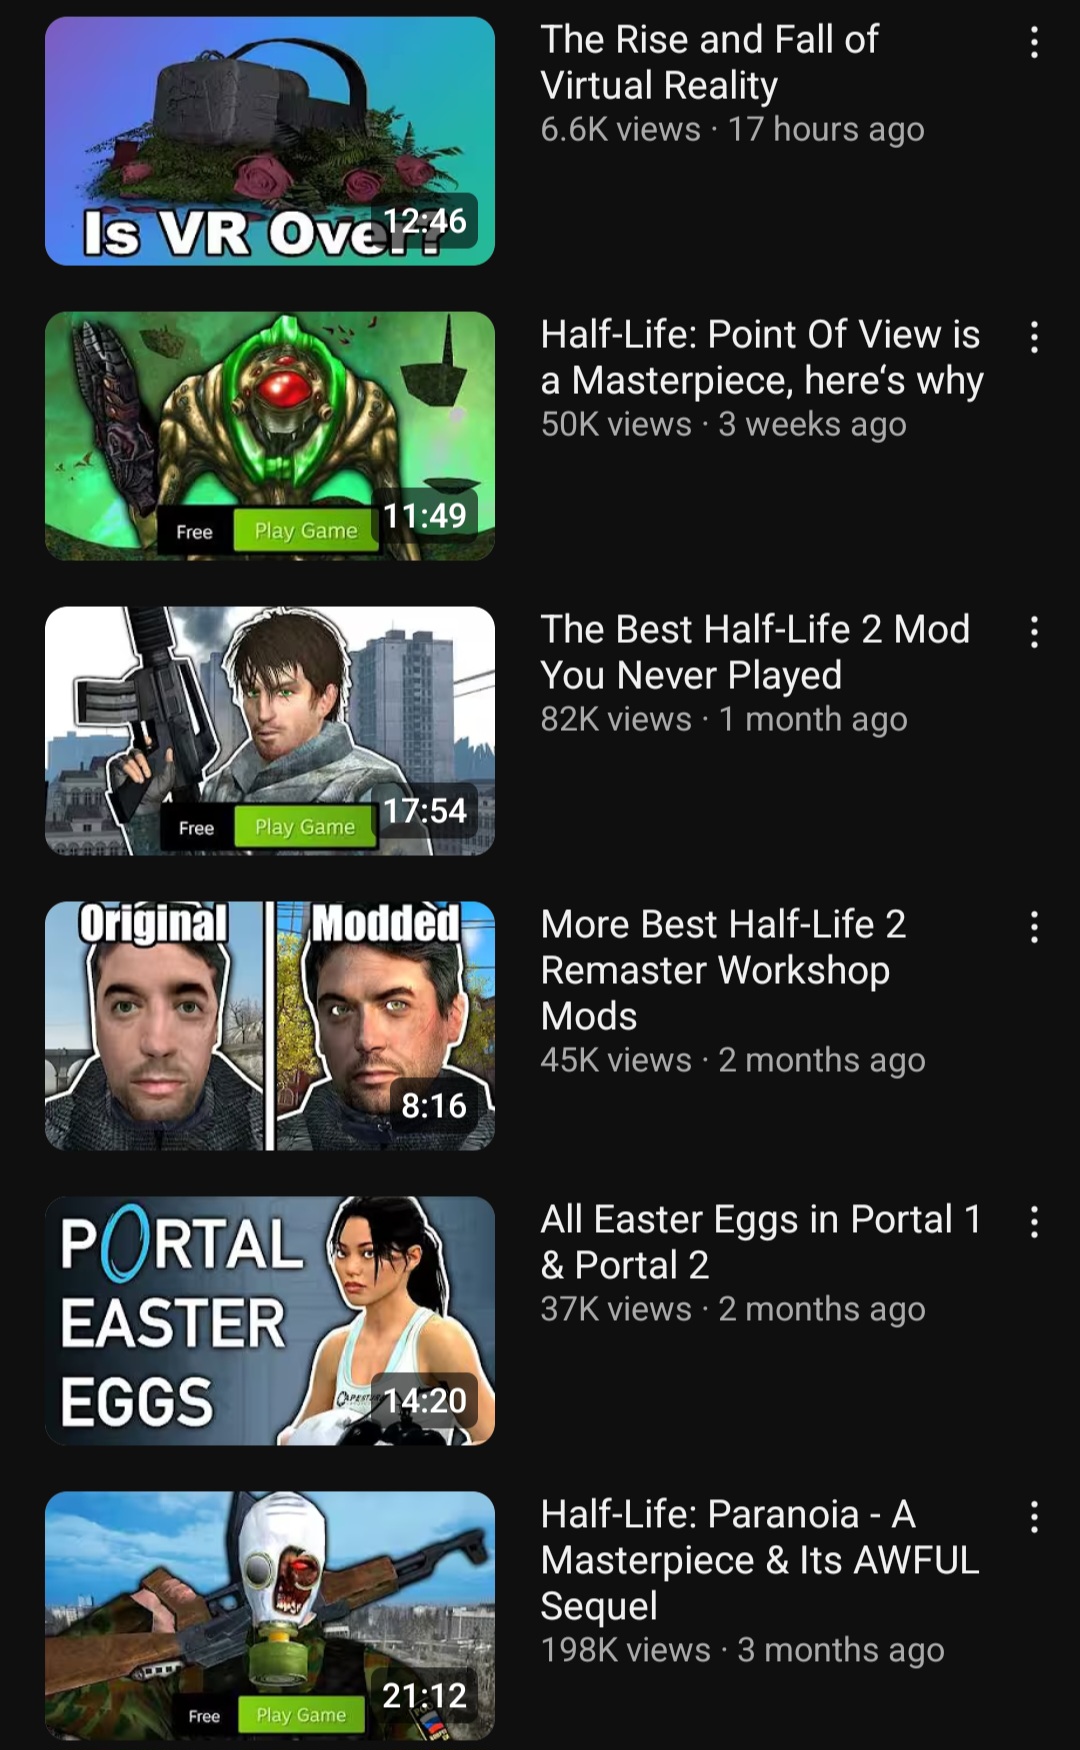Image resolution: width=1080 pixels, height=1750 pixels.
Task: Click the 21:12 duration badge on Paranoia video
Action: (425, 1695)
